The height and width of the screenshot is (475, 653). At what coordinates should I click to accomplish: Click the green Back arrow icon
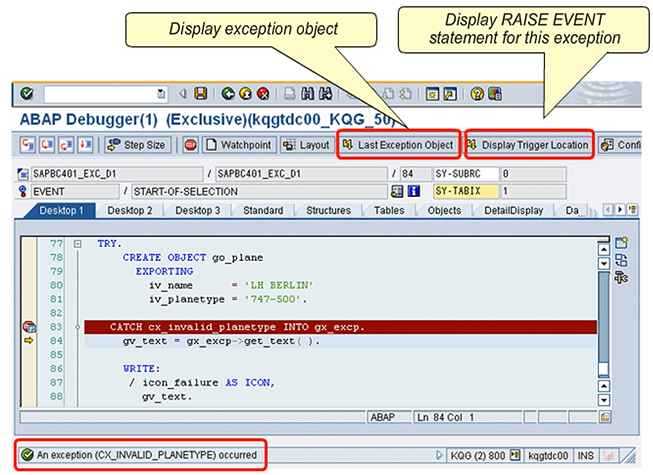coord(228,94)
